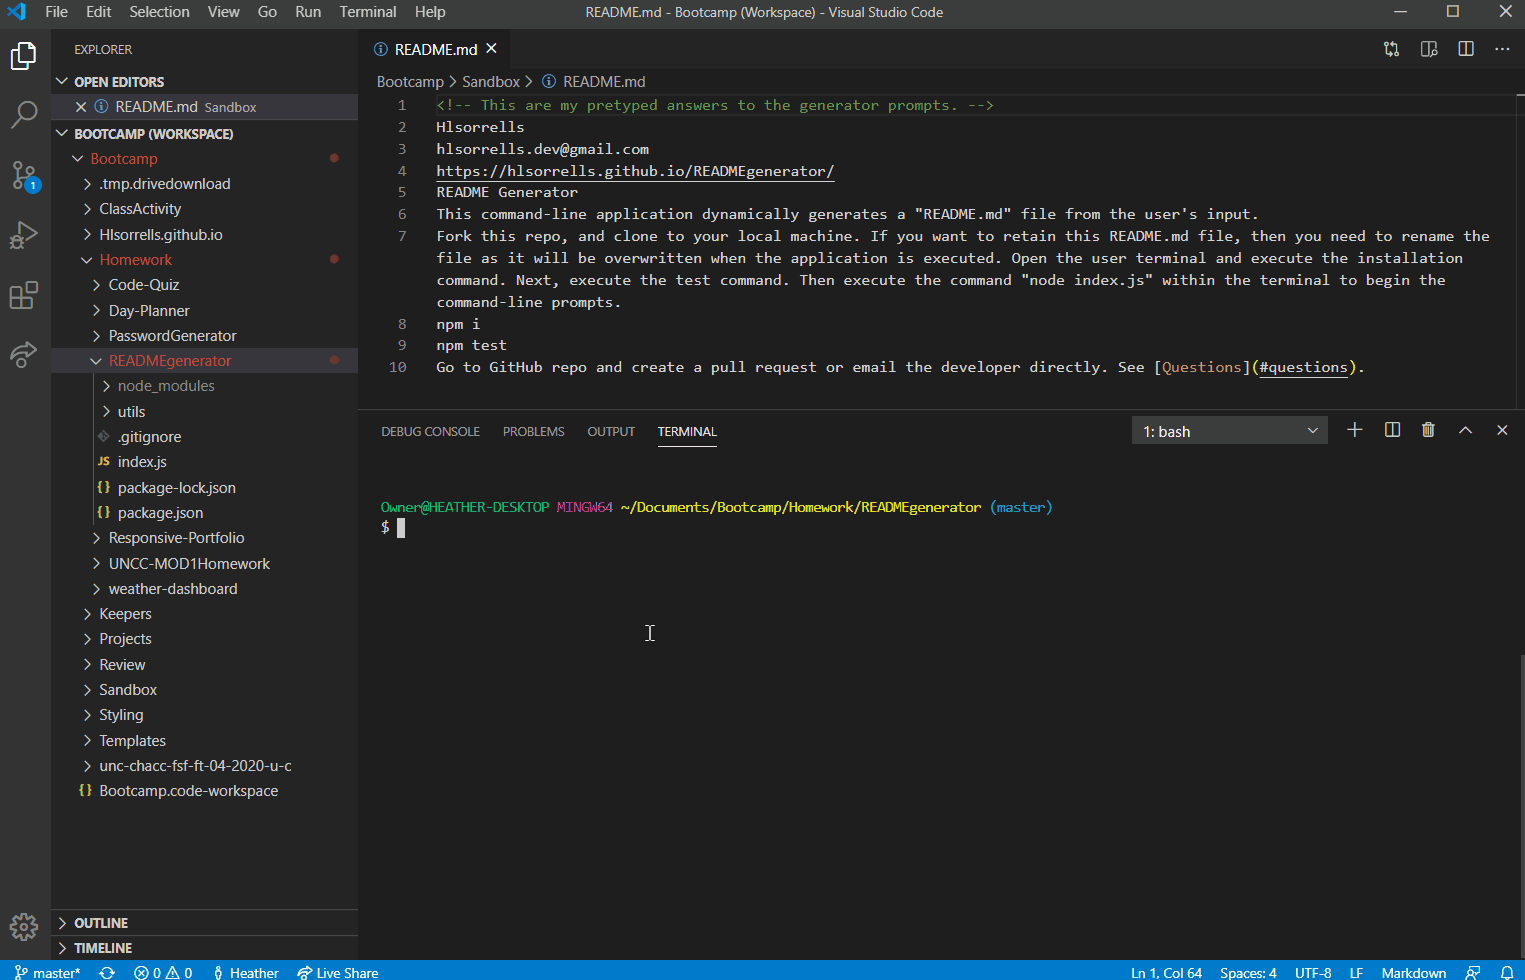Maximize the terminal panel size
The image size is (1525, 980).
(x=1465, y=430)
